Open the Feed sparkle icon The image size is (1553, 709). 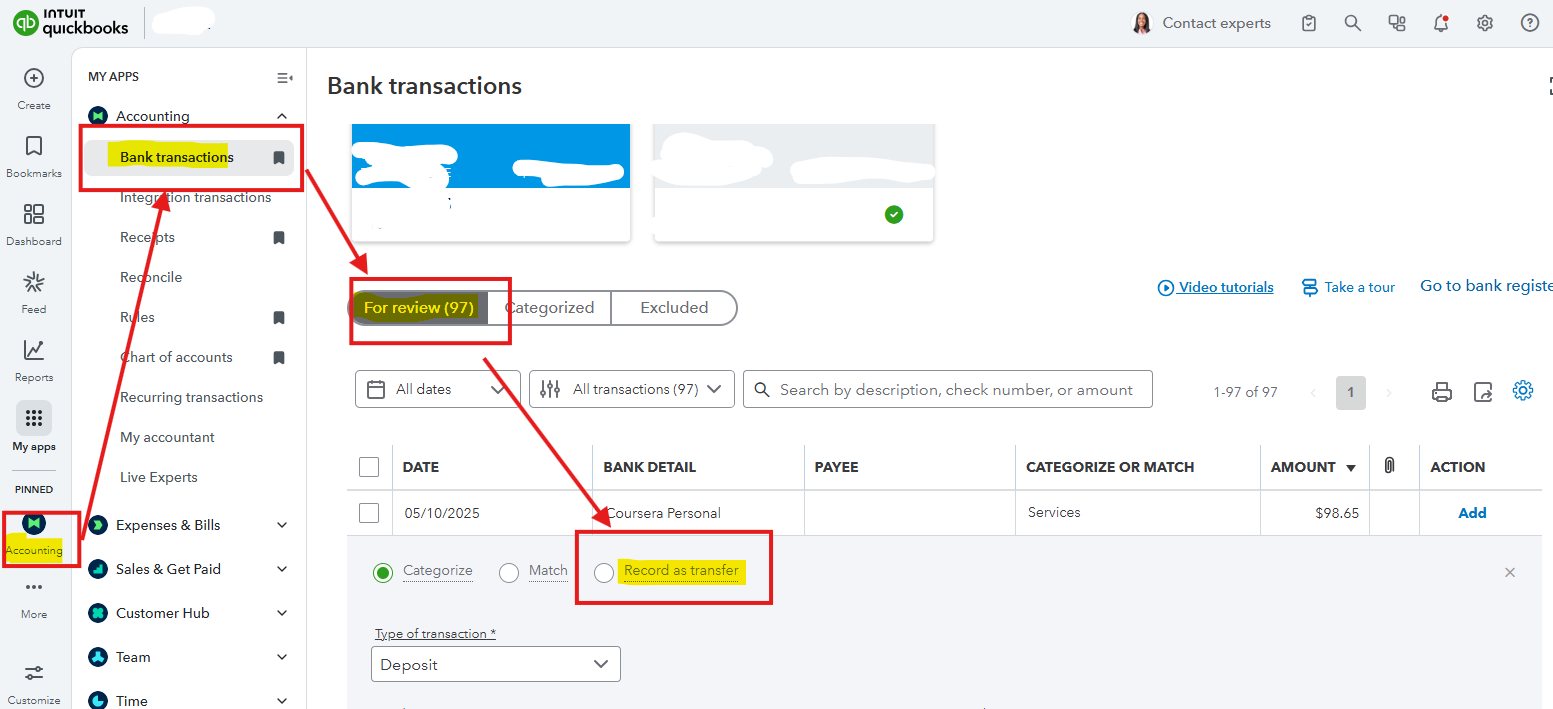[x=34, y=282]
